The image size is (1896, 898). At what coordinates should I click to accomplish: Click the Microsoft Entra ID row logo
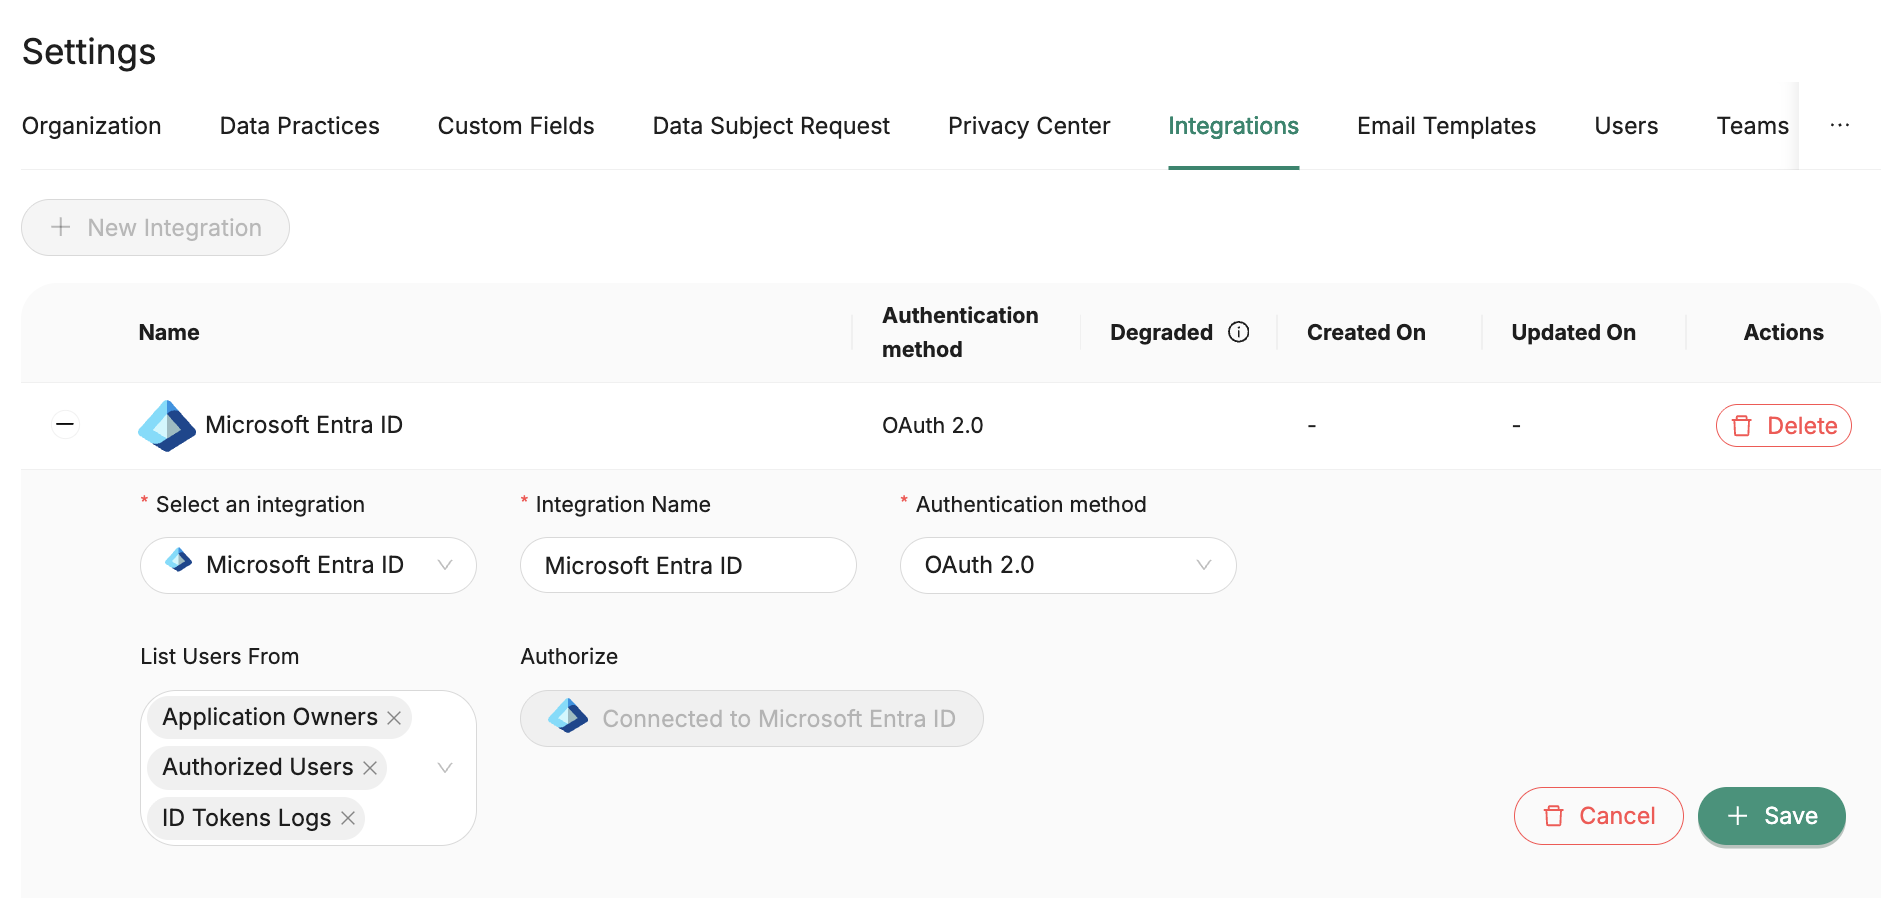tap(166, 425)
